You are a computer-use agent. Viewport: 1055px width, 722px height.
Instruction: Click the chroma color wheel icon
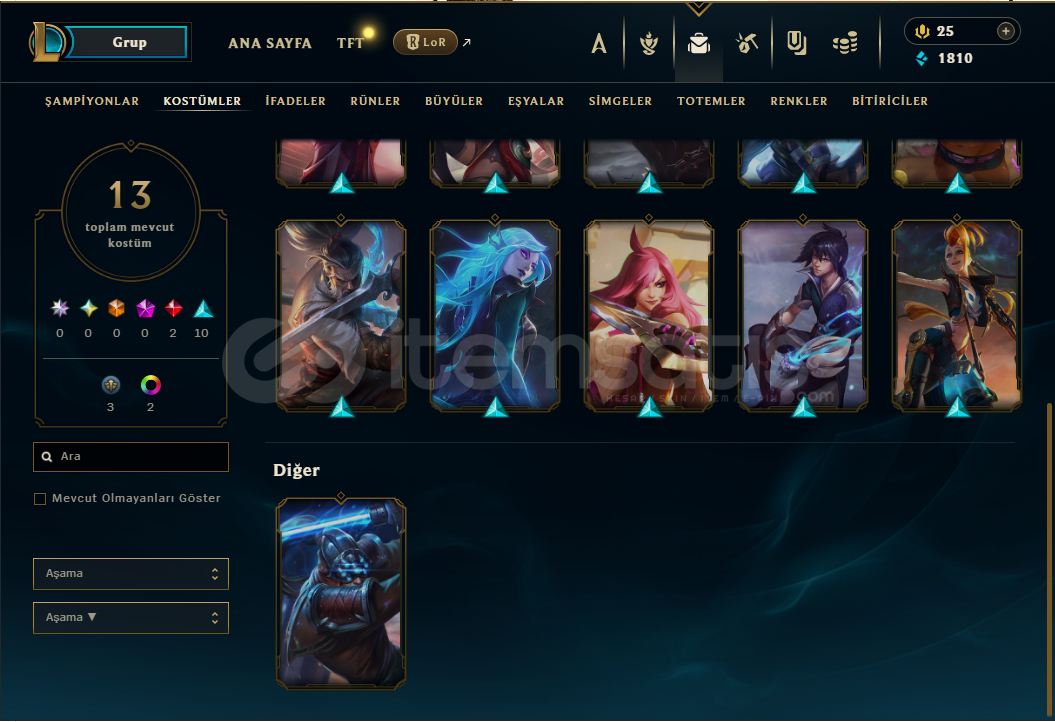(x=151, y=385)
